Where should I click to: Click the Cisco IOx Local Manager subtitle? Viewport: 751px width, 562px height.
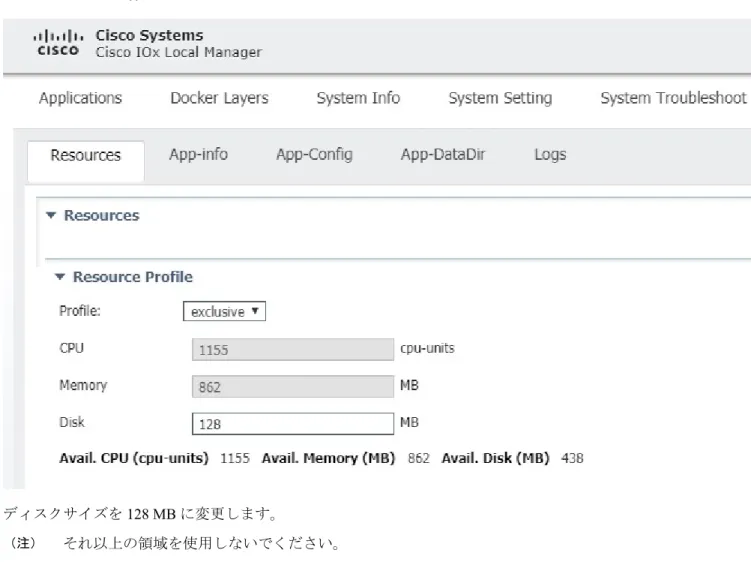pyautogui.click(x=179, y=52)
